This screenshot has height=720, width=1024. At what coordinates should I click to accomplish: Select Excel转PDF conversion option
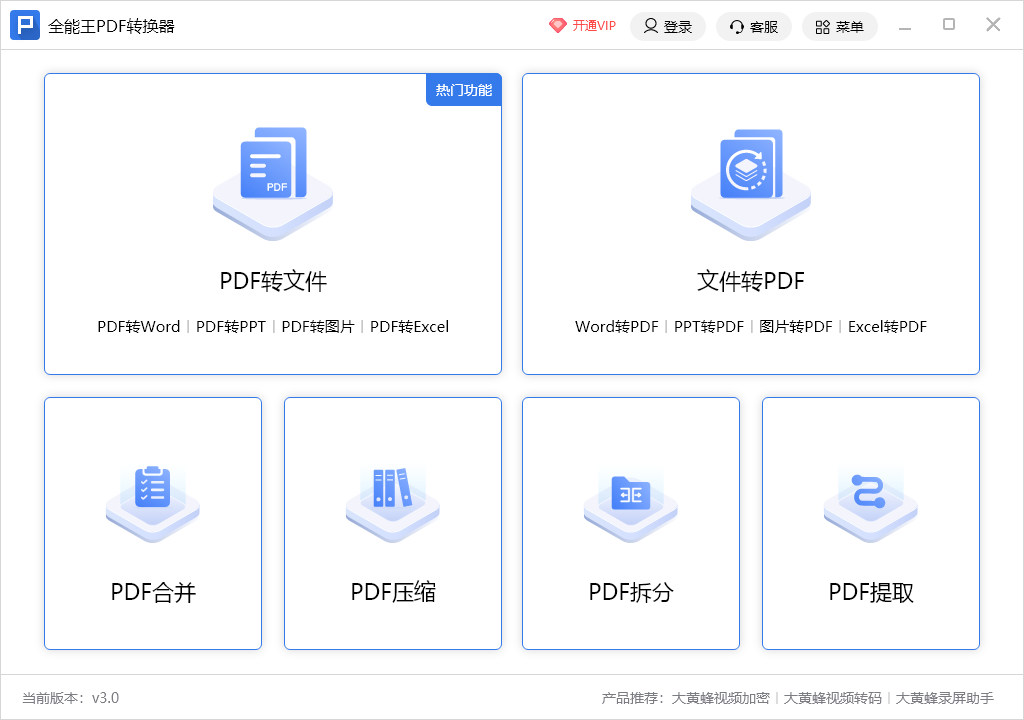click(888, 327)
